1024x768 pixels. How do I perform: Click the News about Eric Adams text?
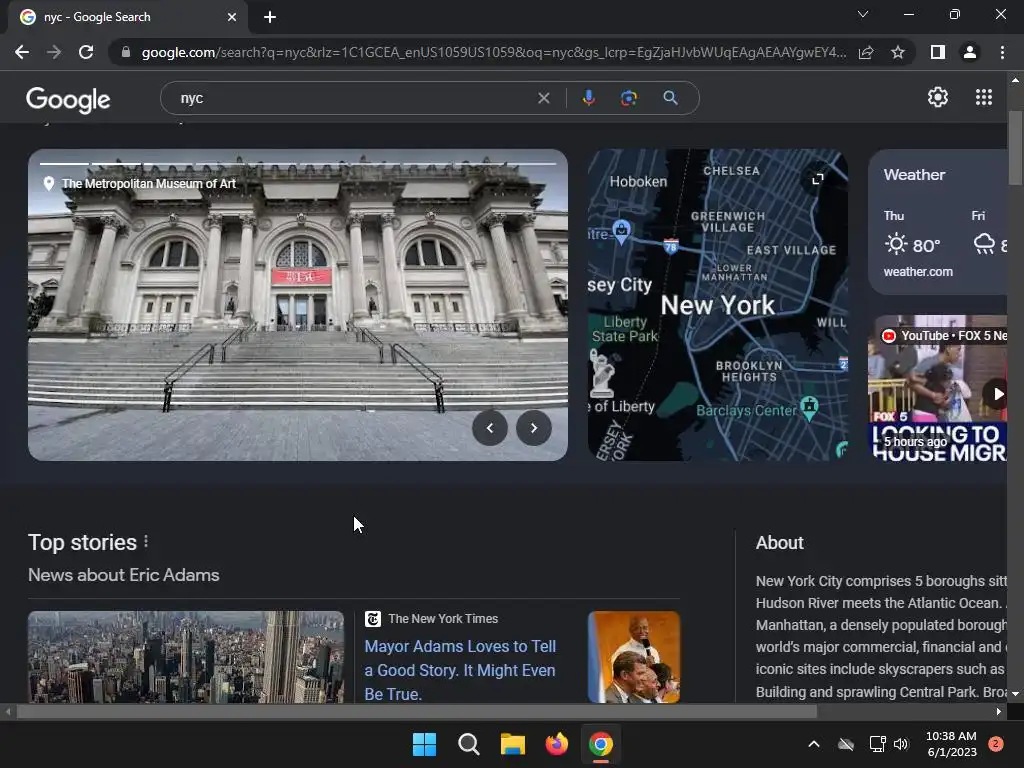123,575
